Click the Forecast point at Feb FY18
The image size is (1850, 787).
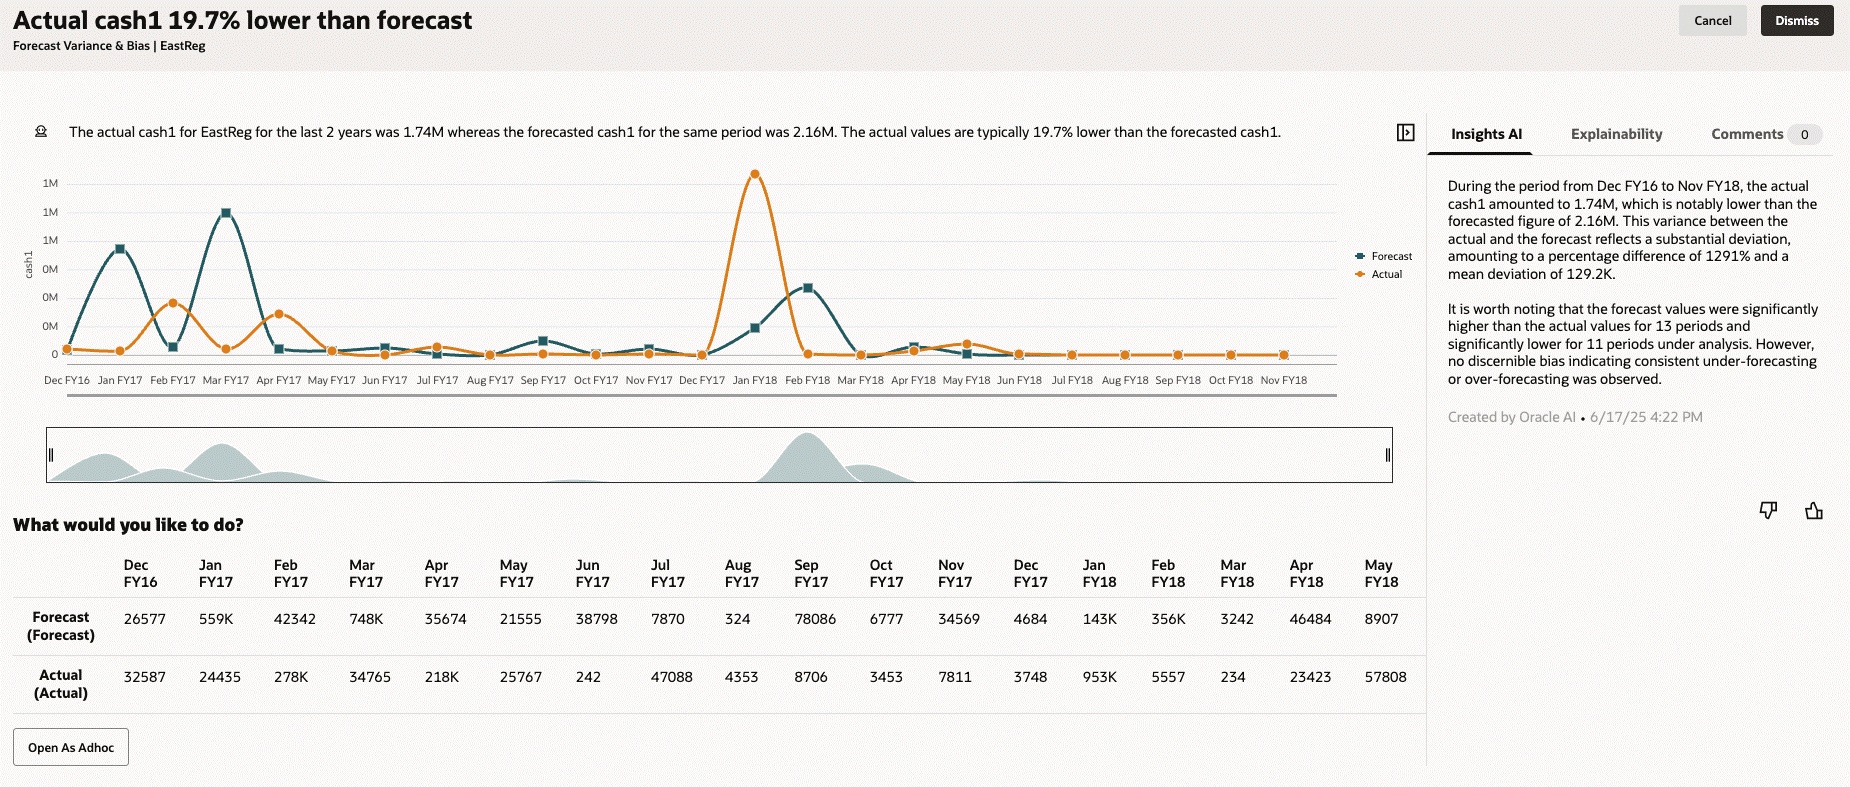808,288
